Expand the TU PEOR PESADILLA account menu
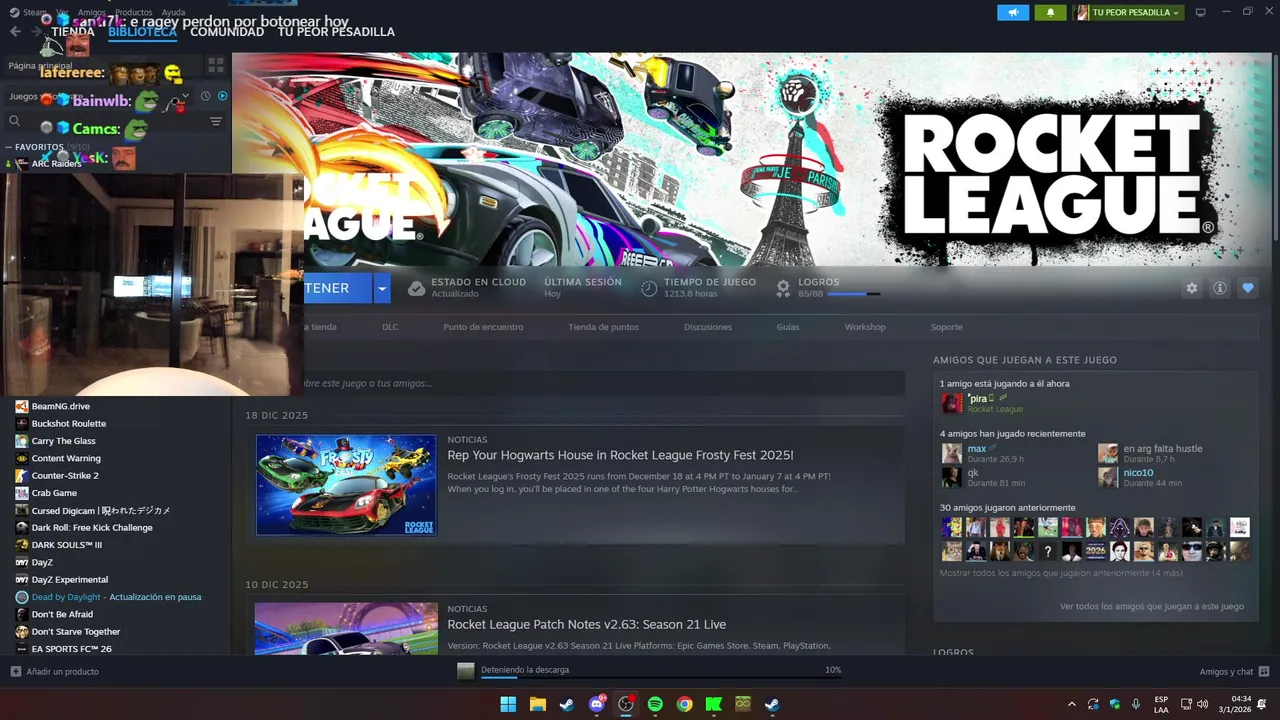This screenshot has height=720, width=1280. click(1128, 12)
